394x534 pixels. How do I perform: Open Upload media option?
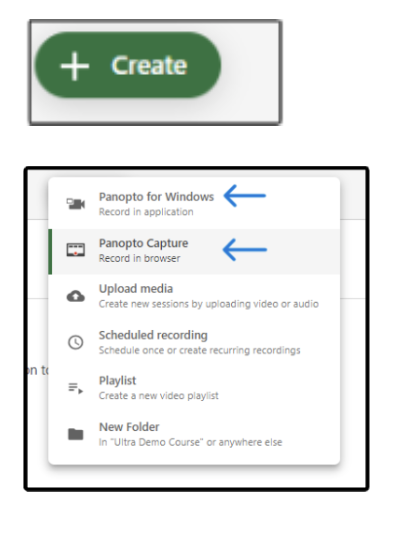(194, 296)
